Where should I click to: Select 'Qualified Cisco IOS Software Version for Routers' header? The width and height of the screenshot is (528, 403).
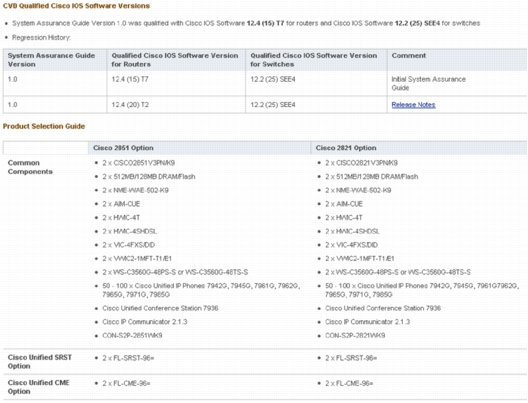click(x=175, y=60)
